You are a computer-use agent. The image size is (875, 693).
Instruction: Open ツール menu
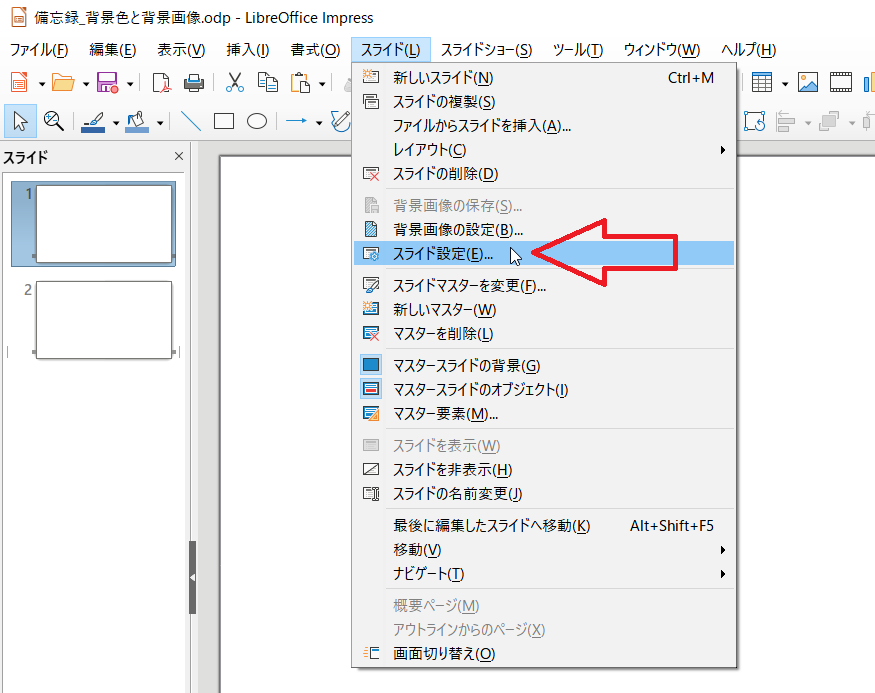pos(578,50)
